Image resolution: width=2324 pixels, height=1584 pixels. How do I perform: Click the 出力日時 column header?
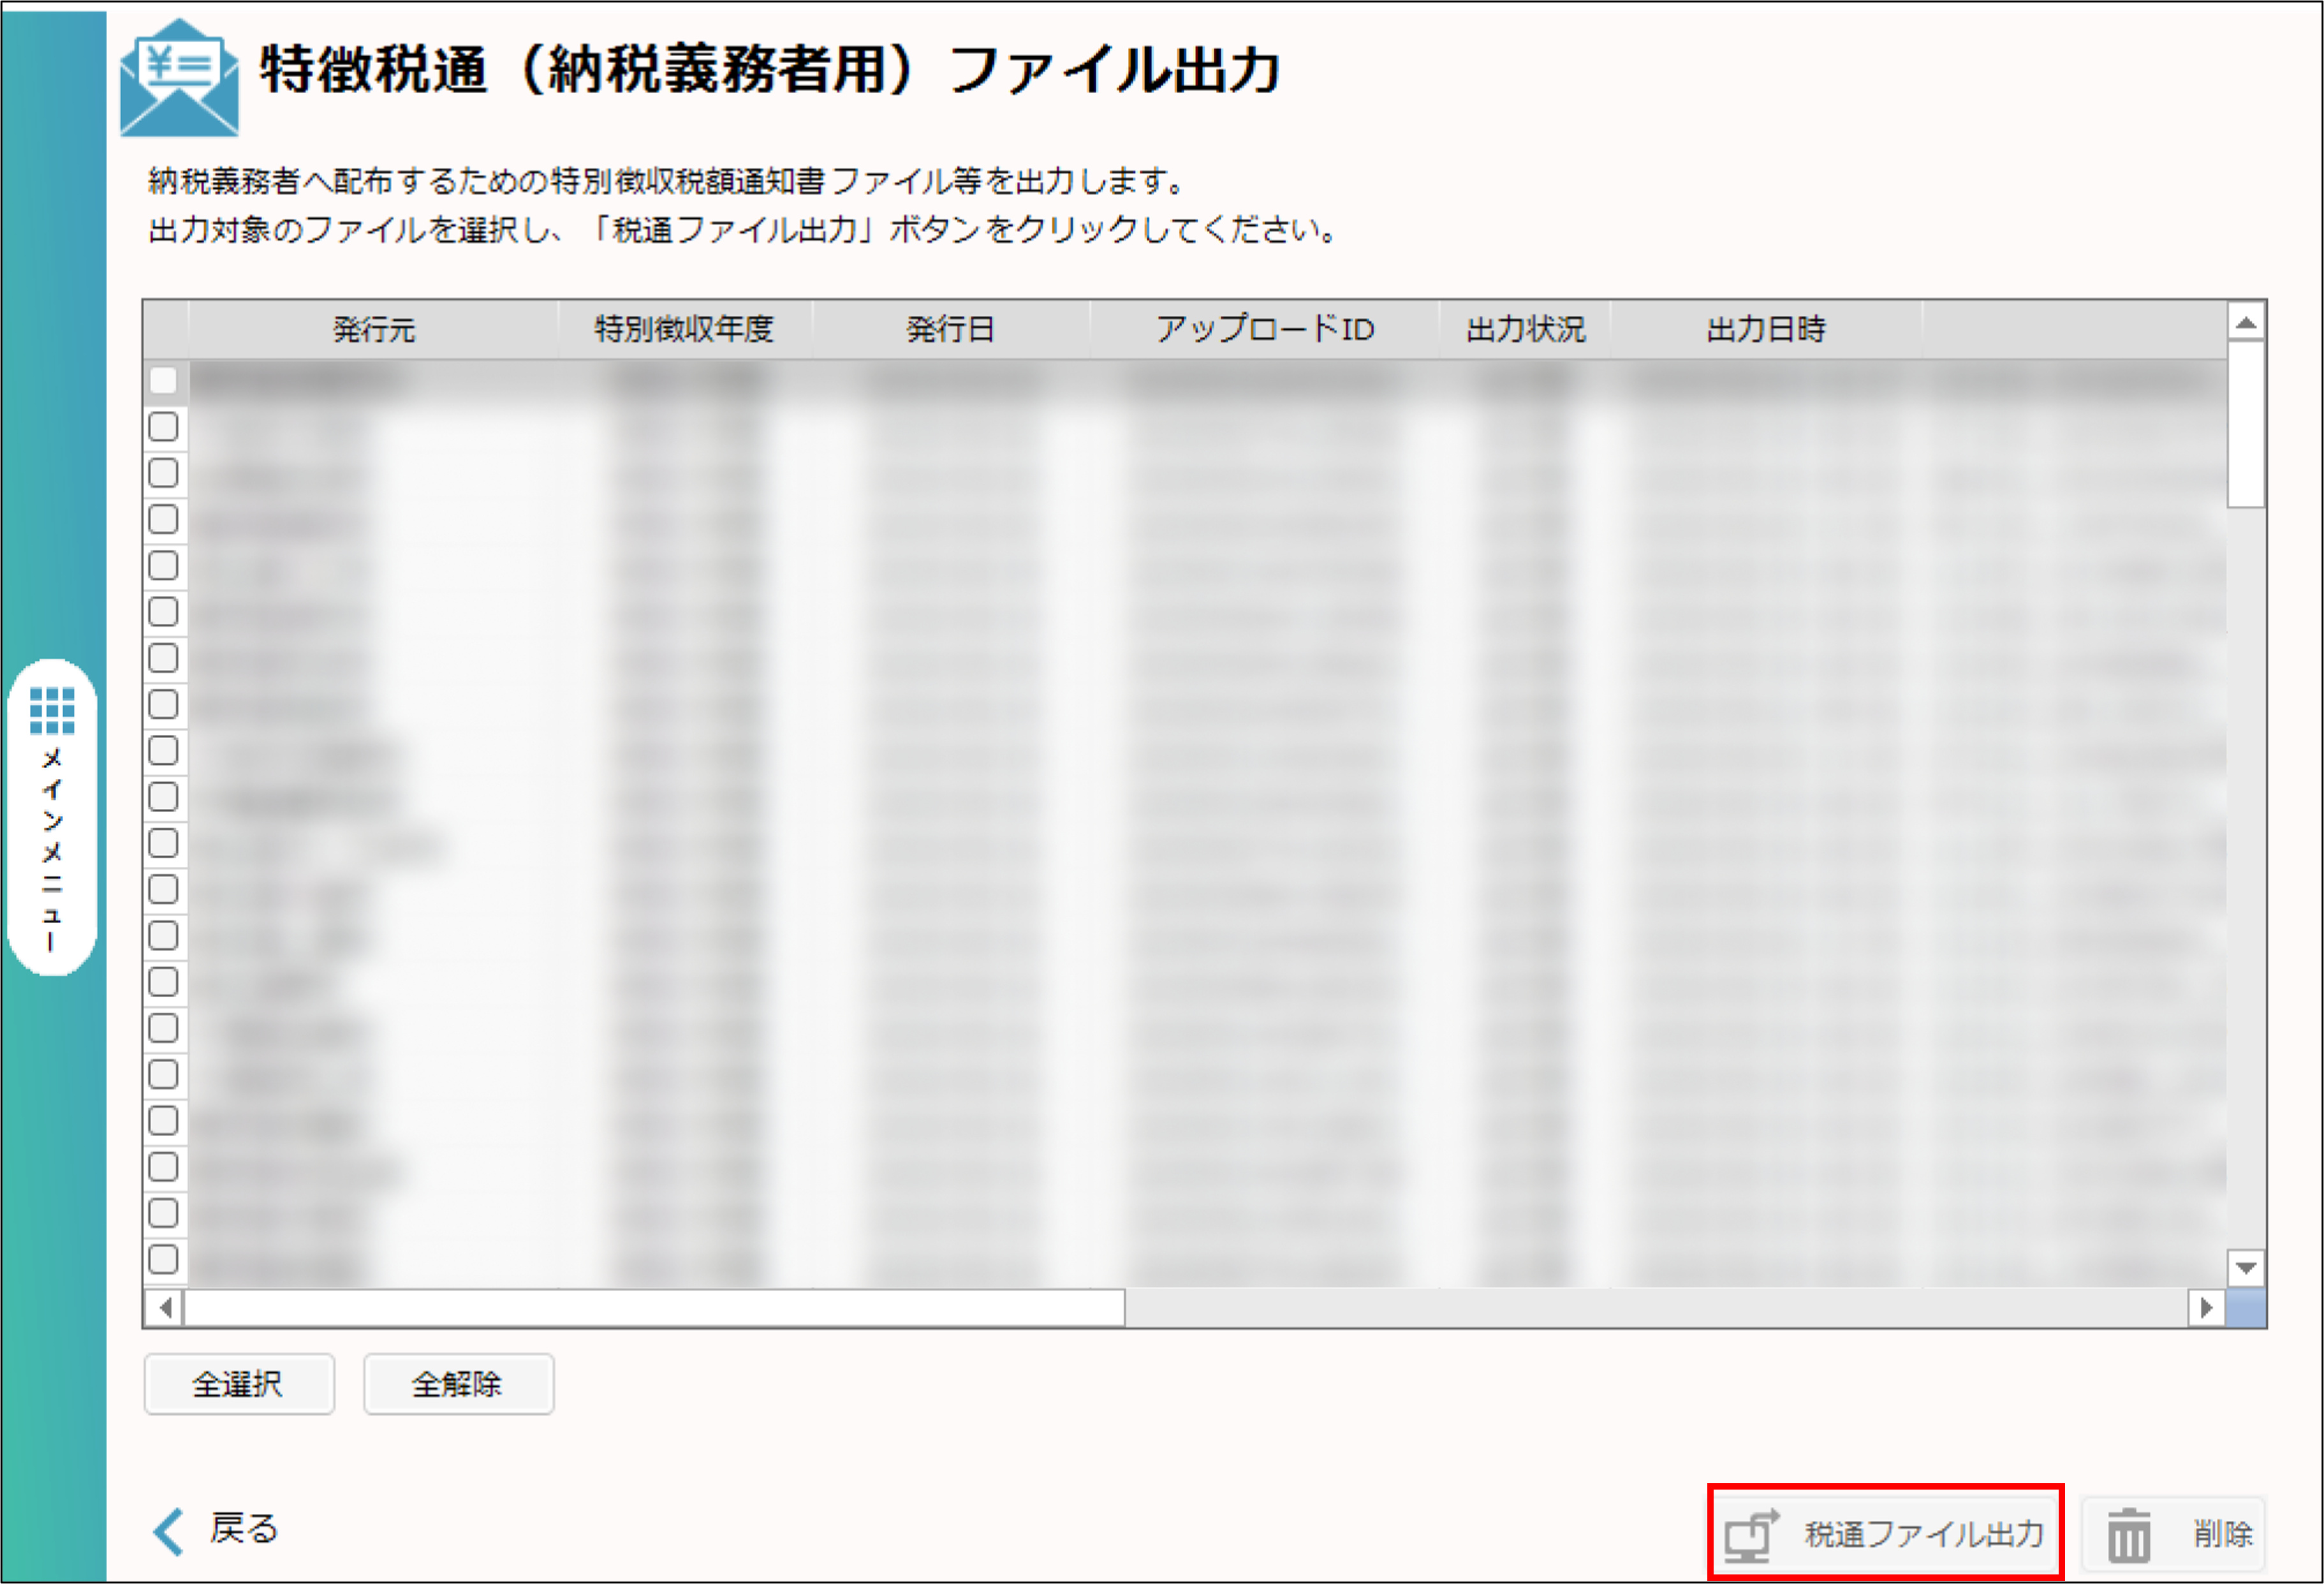[x=1766, y=329]
